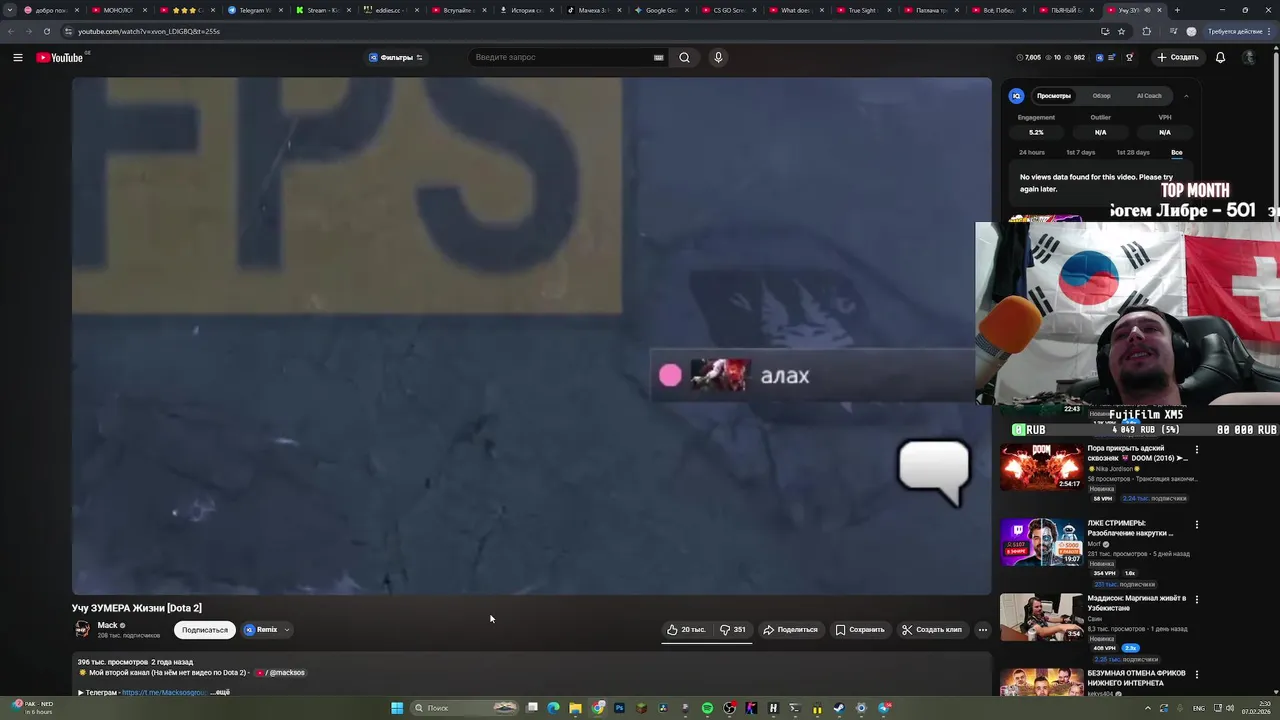Open the three-dot more actions menu under video

(983, 630)
